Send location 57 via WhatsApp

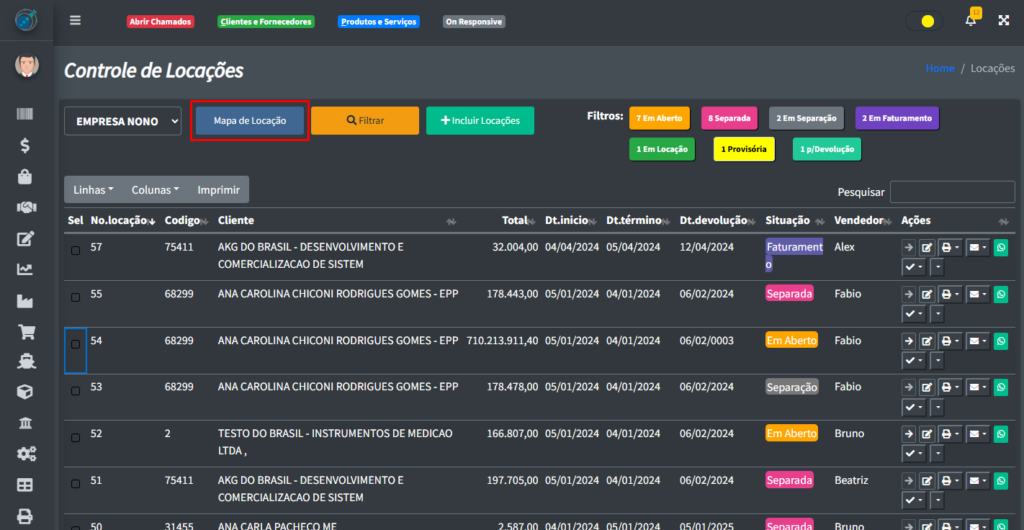pos(1000,248)
